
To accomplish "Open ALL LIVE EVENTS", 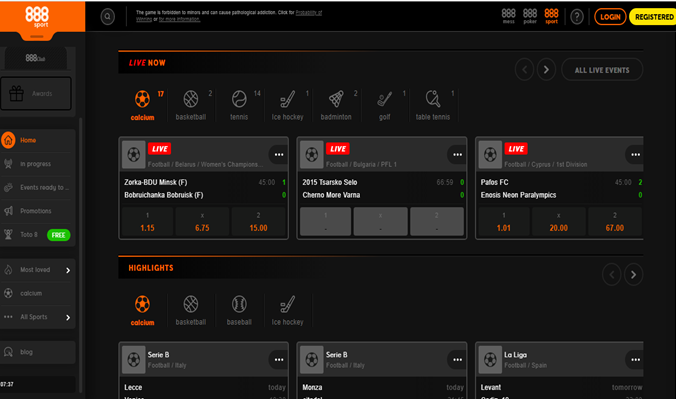I will (602, 70).
